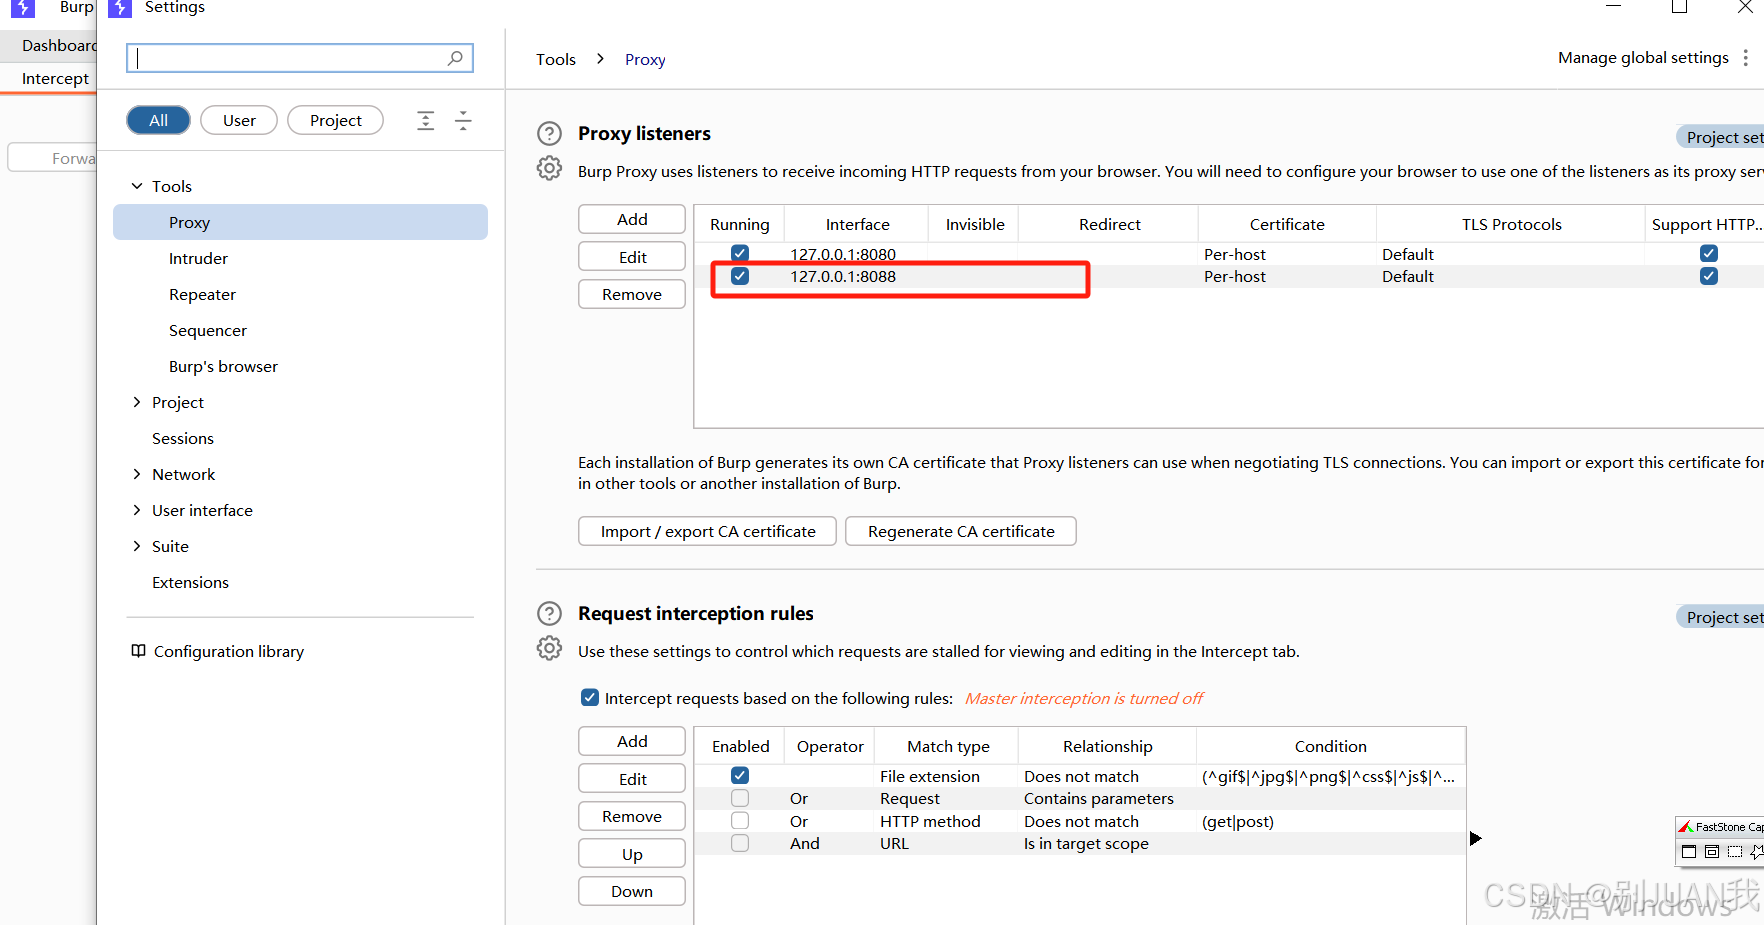Expand the Network tree section
This screenshot has width=1764, height=925.
[137, 474]
